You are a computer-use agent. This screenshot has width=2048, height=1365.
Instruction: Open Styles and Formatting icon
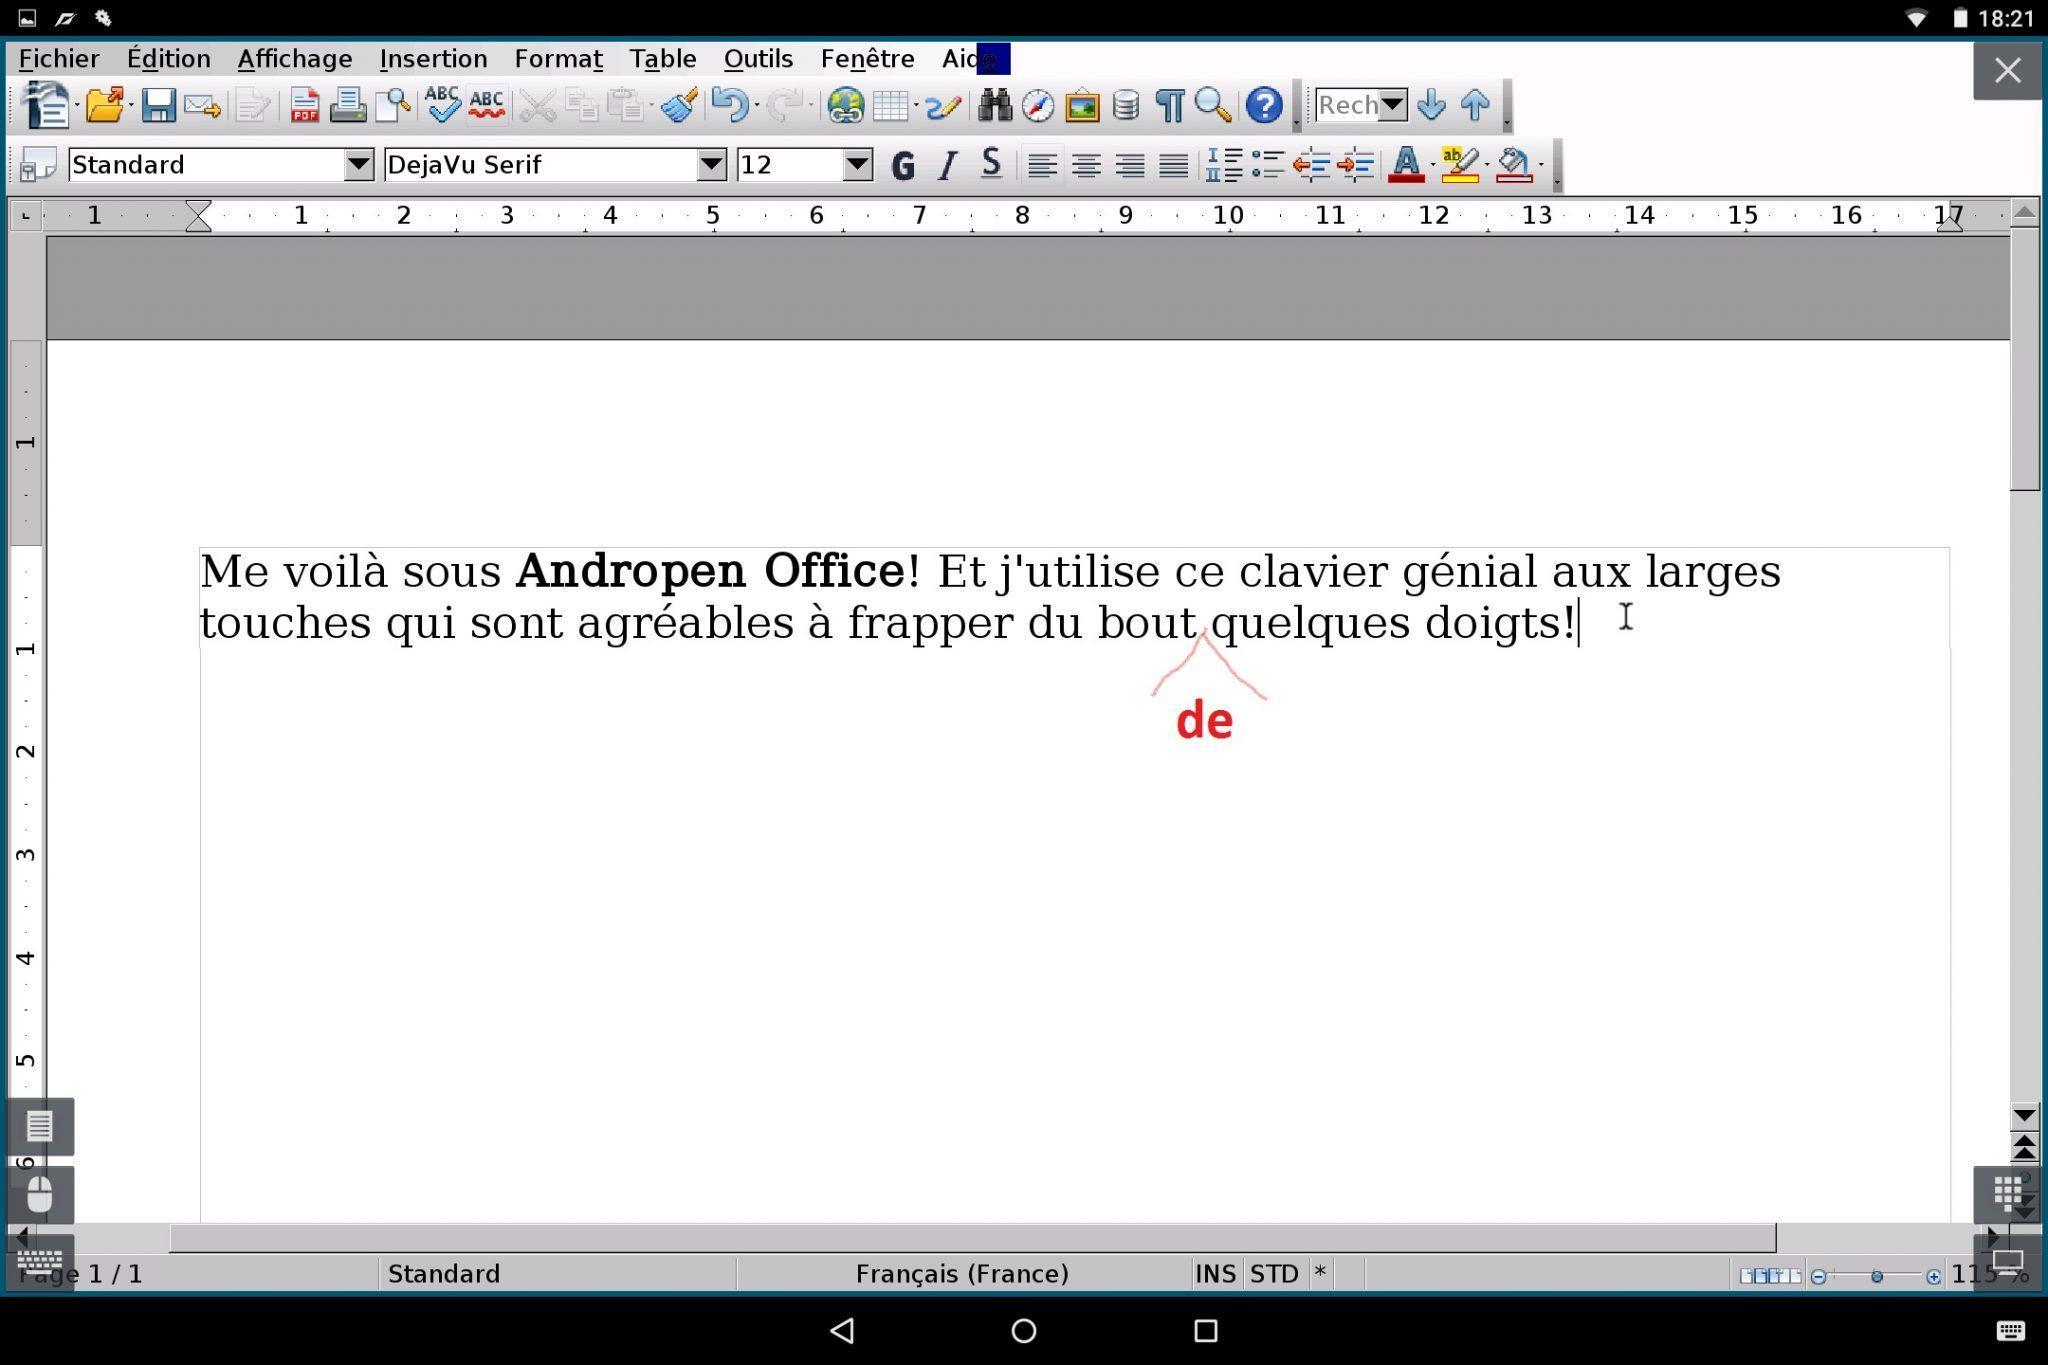pyautogui.click(x=37, y=165)
